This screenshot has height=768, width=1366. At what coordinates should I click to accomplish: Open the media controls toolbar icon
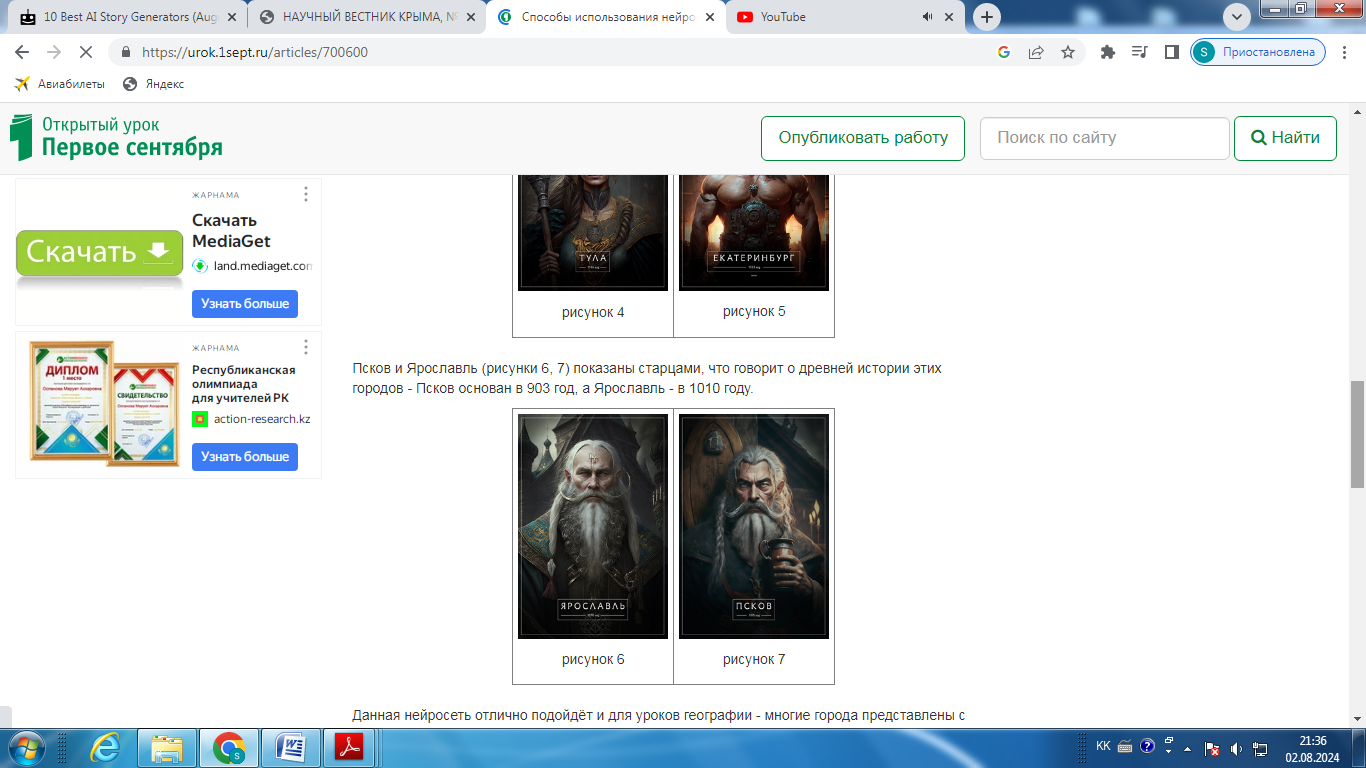tap(1140, 52)
